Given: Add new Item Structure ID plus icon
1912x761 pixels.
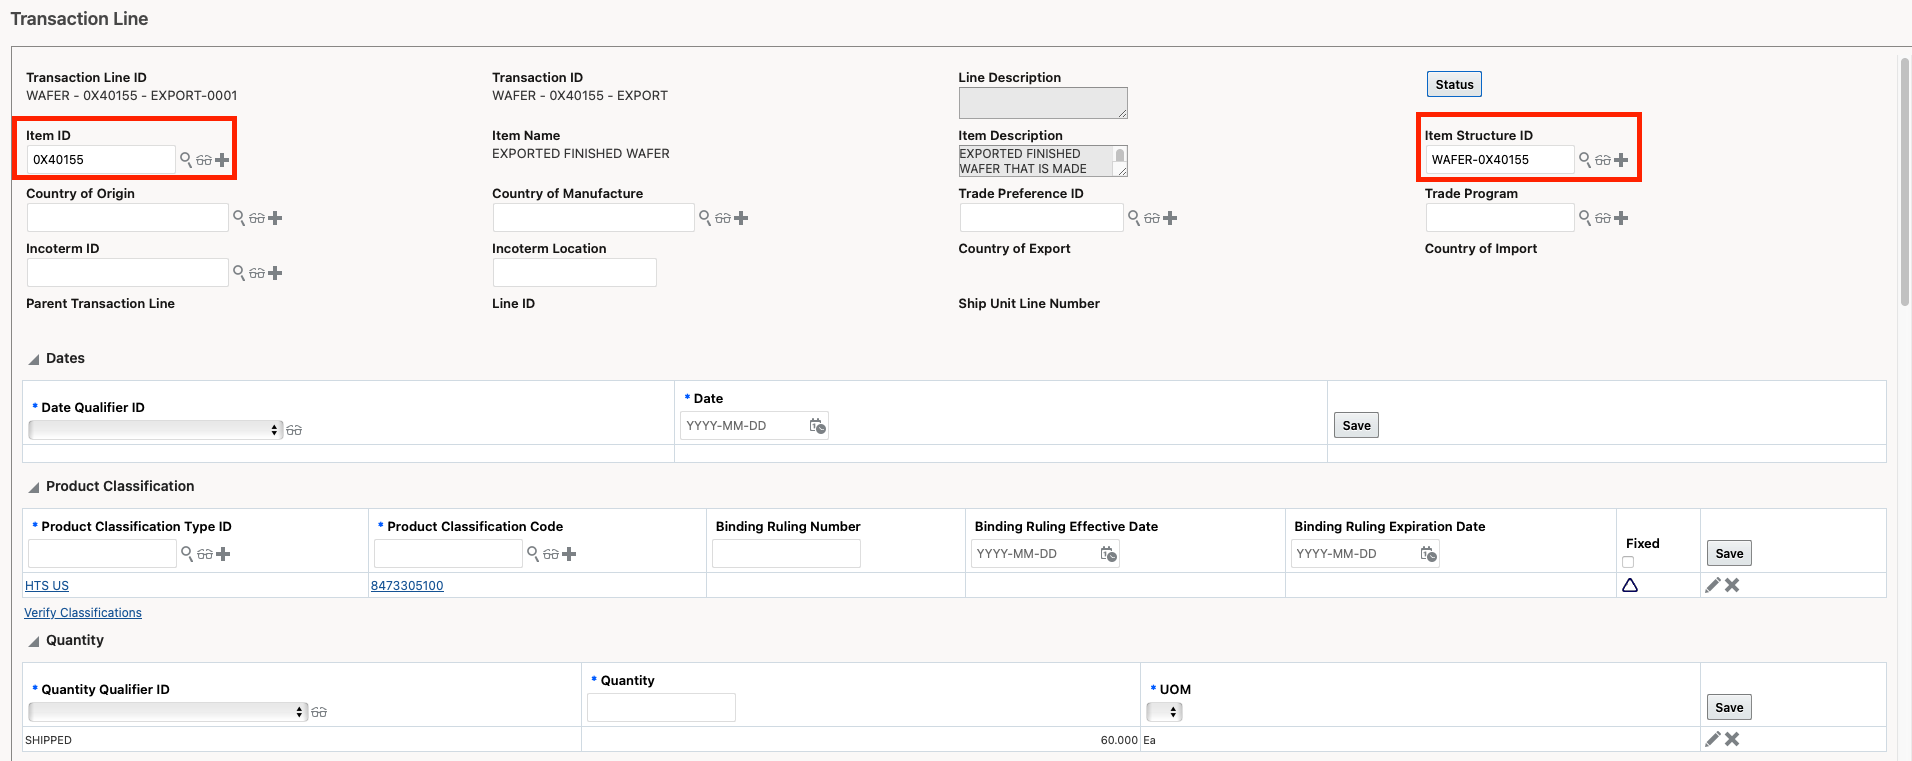Looking at the screenshot, I should pyautogui.click(x=1621, y=160).
